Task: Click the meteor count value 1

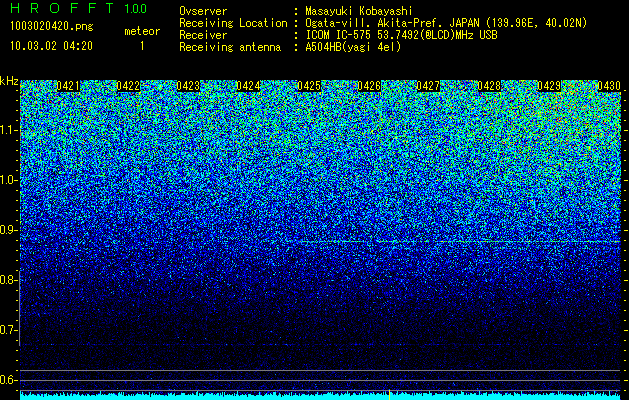Action: tap(142, 46)
